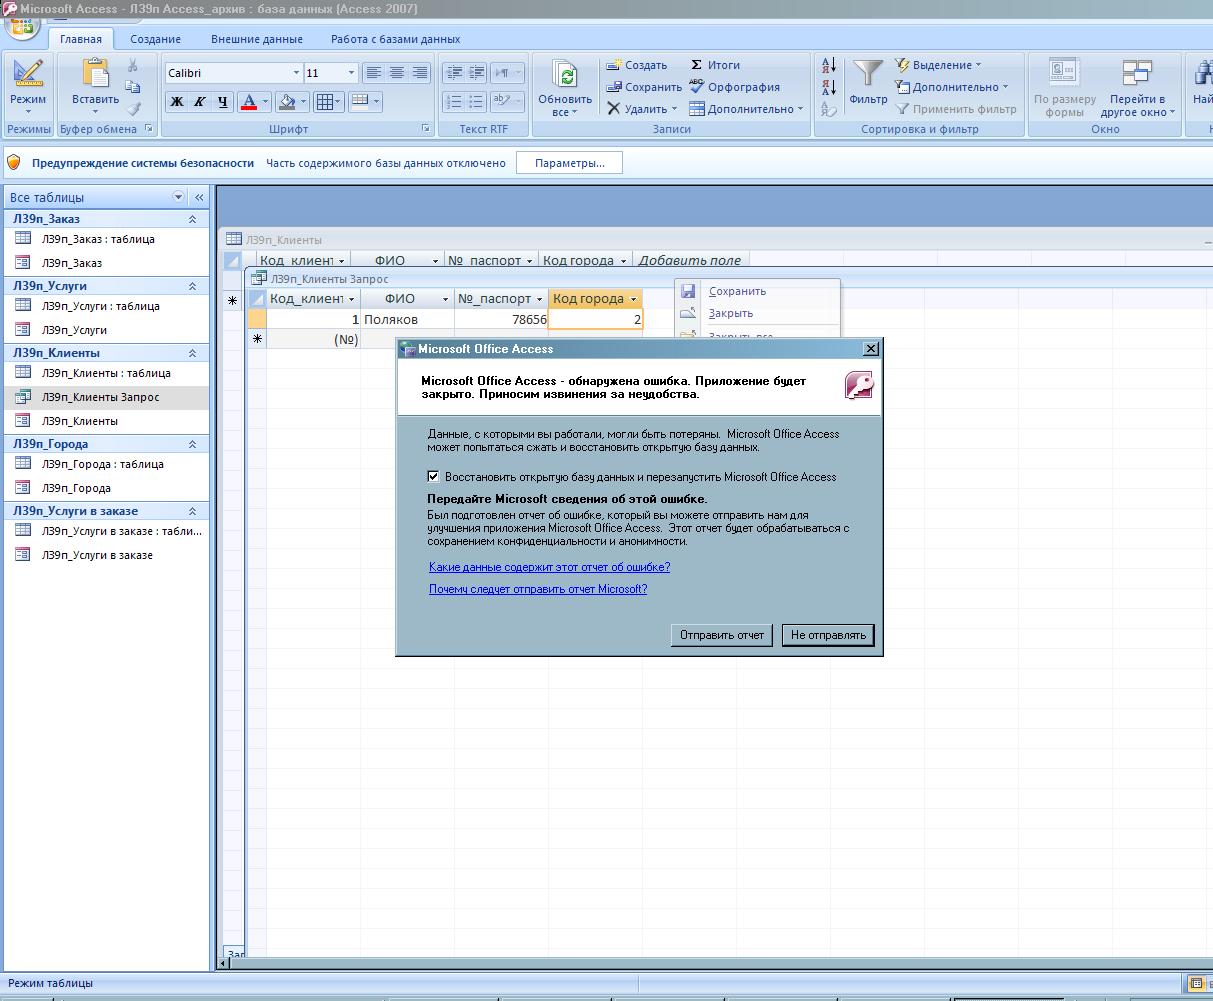Click the passport cell 78656
The height and width of the screenshot is (1001, 1213).
pos(501,319)
